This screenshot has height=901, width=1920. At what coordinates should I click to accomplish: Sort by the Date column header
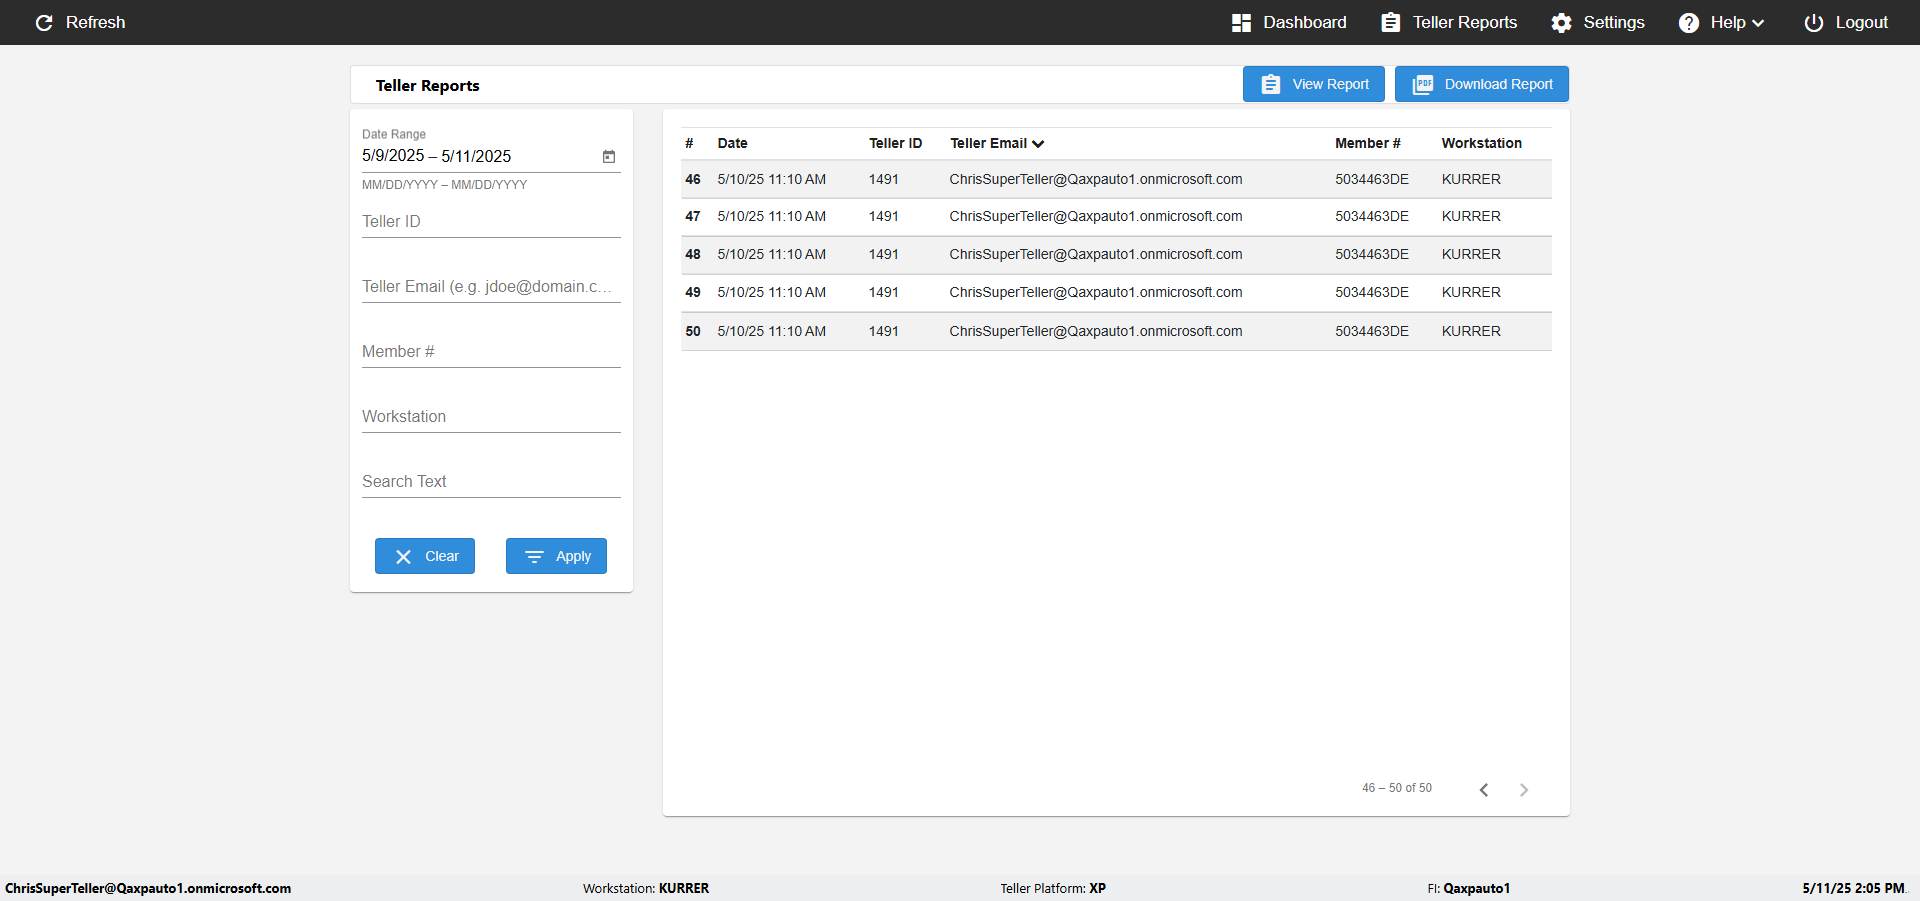(x=732, y=143)
